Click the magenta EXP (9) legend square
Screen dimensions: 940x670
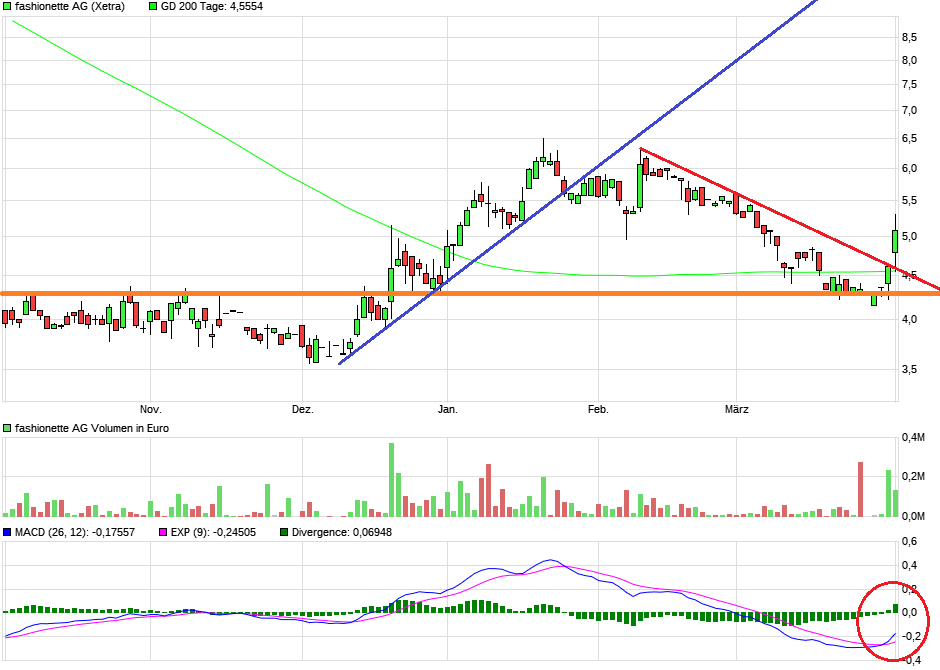coord(162,532)
